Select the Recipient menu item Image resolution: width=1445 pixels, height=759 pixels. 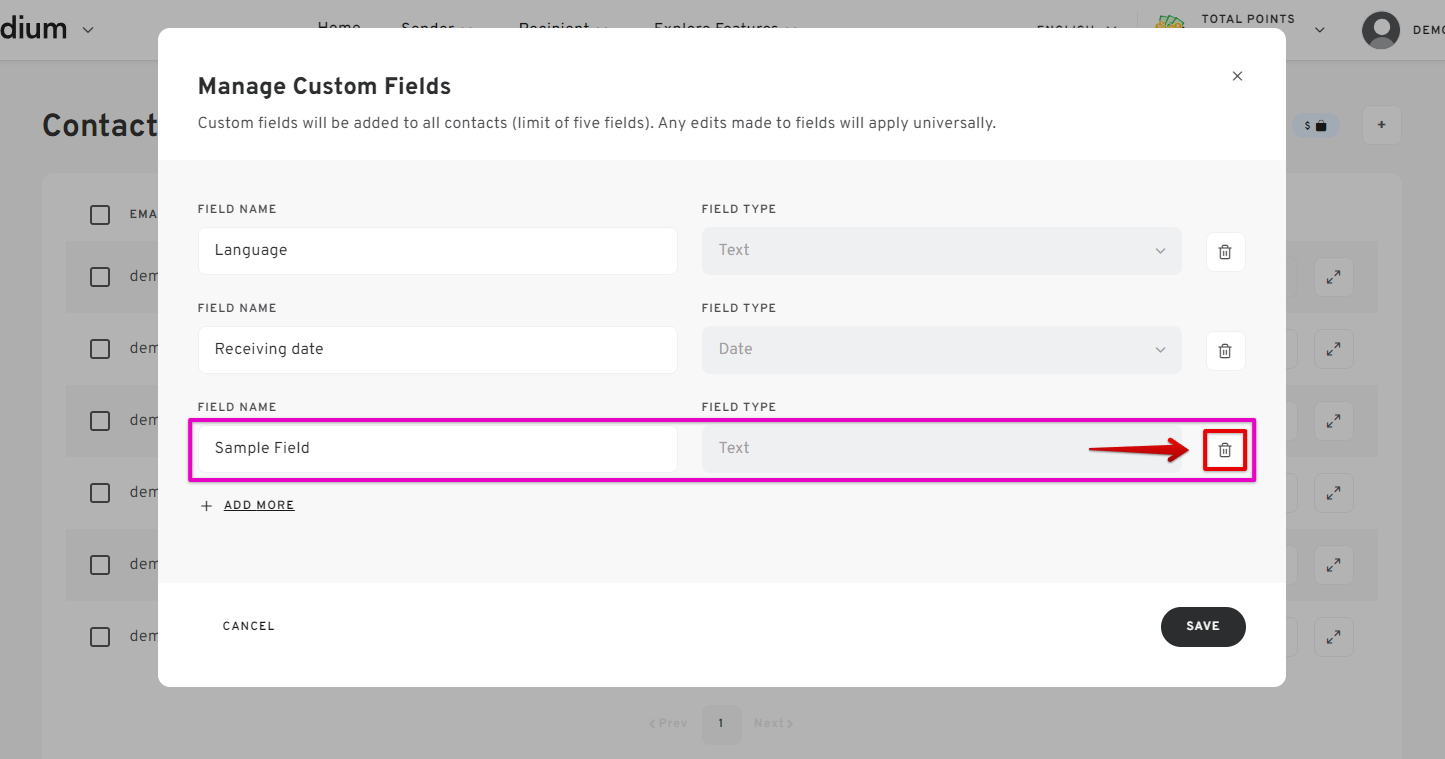click(x=555, y=29)
